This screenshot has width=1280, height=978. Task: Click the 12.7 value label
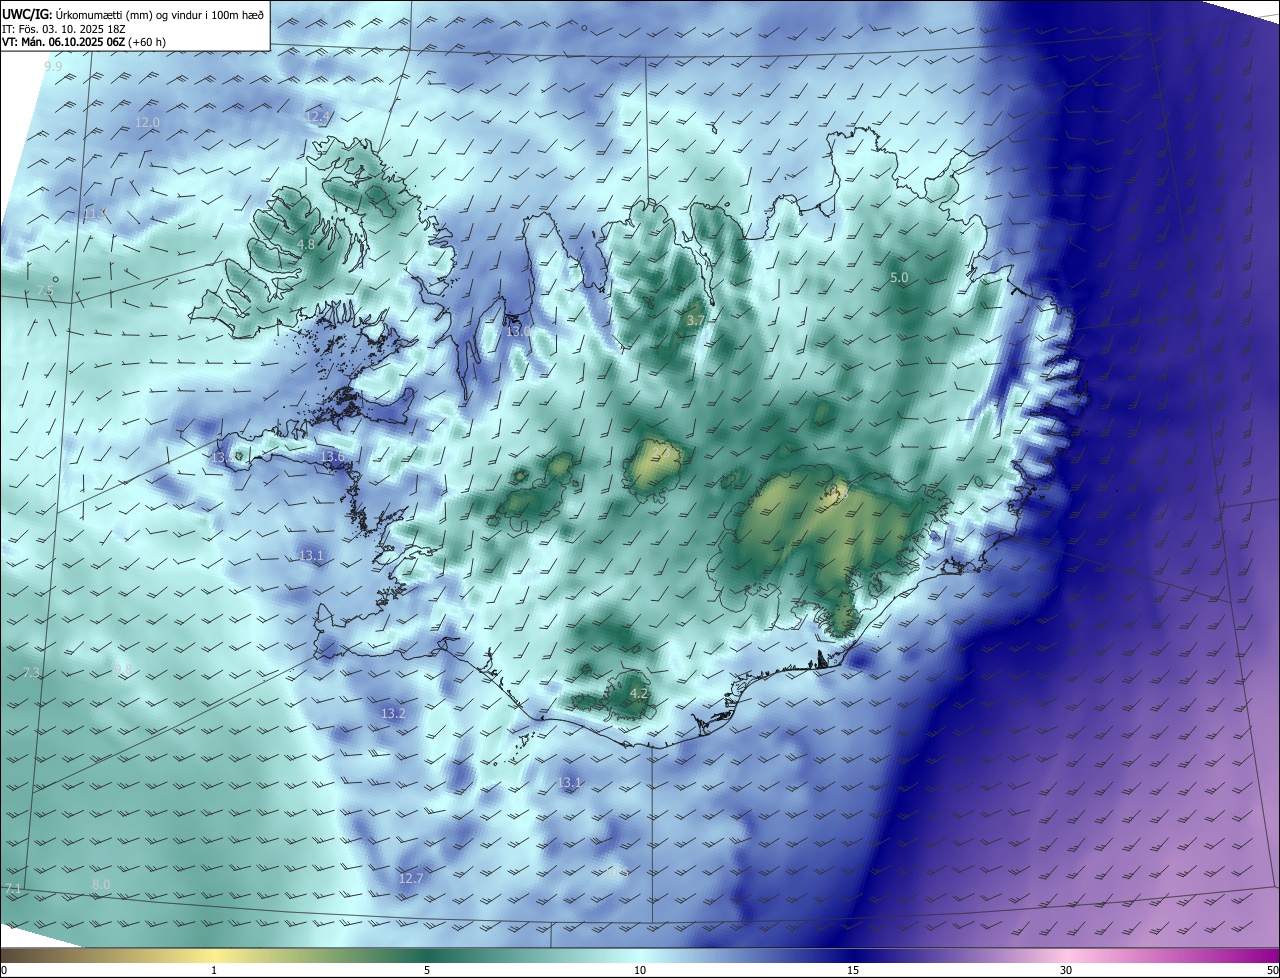pos(411,878)
